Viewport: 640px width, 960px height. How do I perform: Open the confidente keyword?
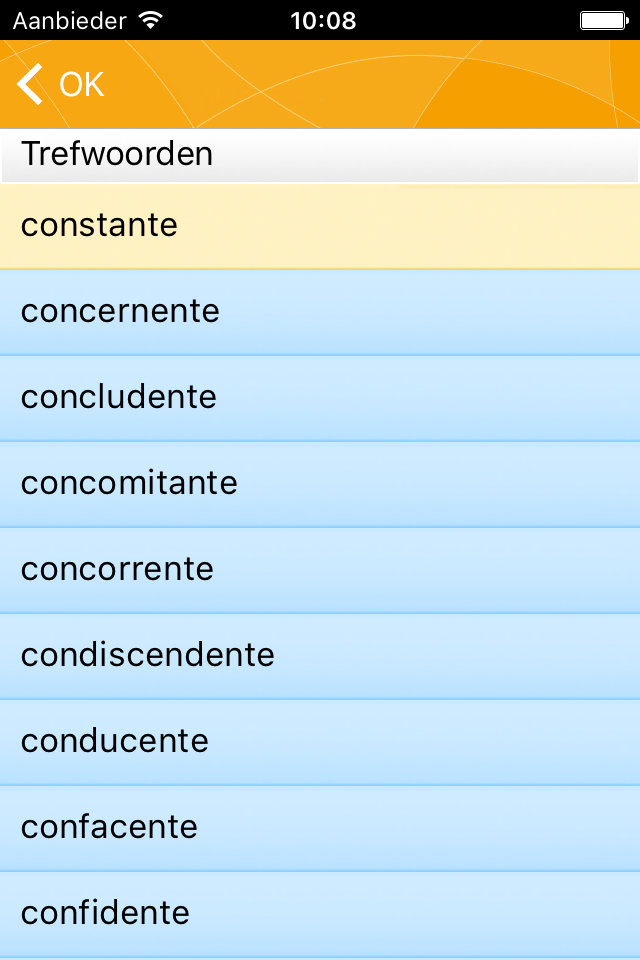(320, 914)
